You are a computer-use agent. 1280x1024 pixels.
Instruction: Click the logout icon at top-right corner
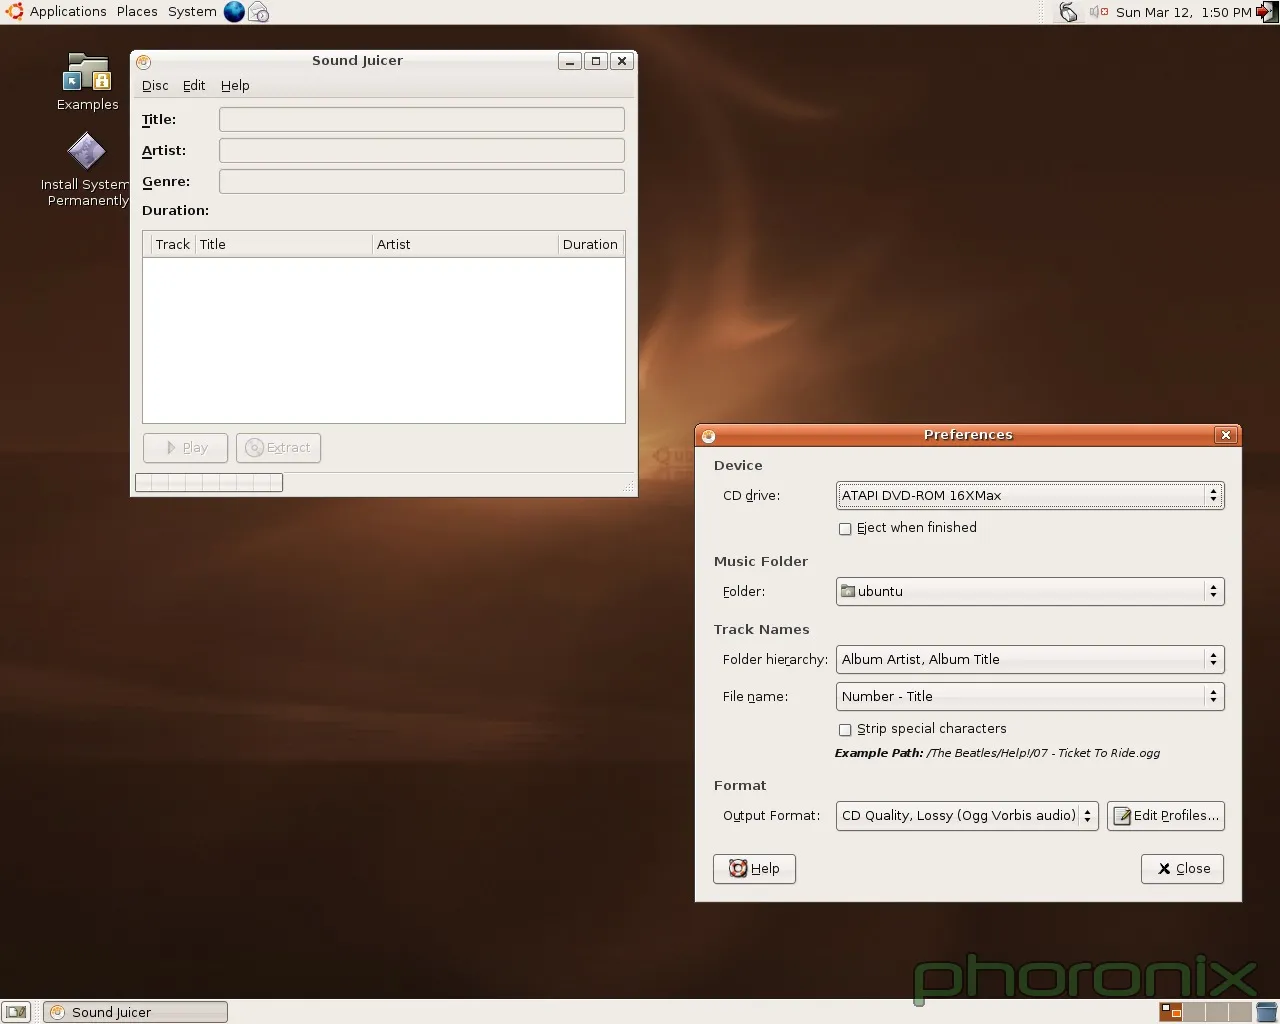(x=1266, y=12)
